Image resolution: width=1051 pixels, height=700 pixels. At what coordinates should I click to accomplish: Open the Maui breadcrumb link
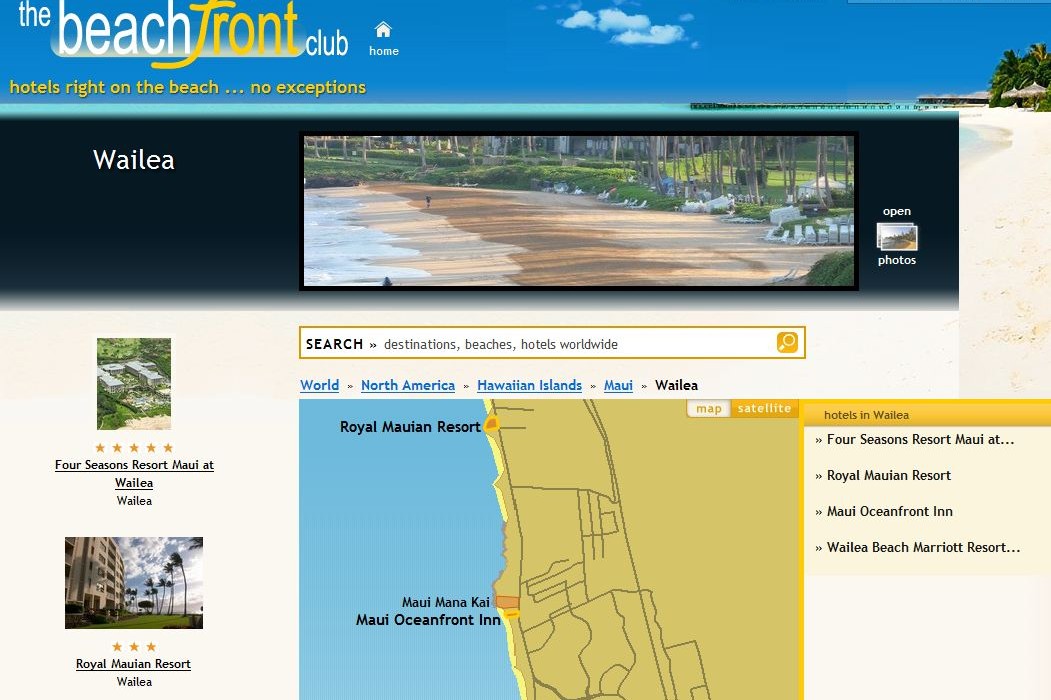click(618, 385)
